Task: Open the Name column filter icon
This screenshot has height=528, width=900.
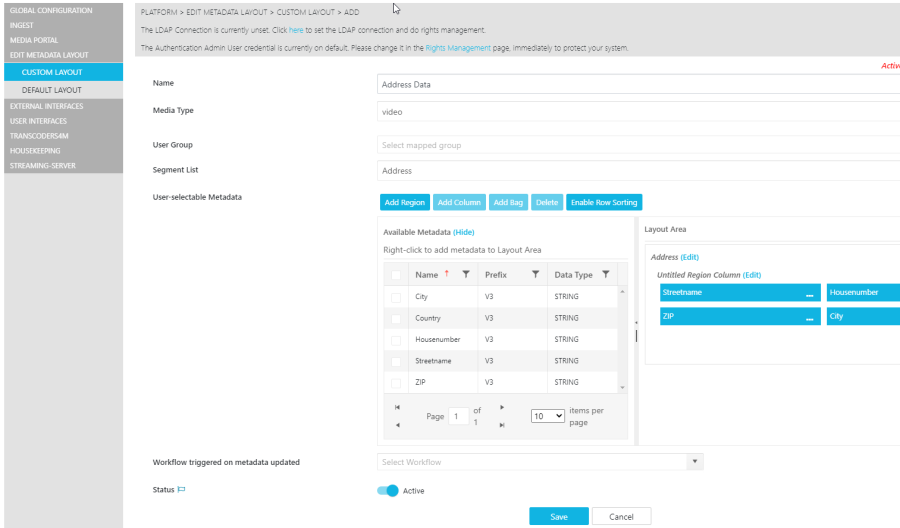Action: [466, 275]
